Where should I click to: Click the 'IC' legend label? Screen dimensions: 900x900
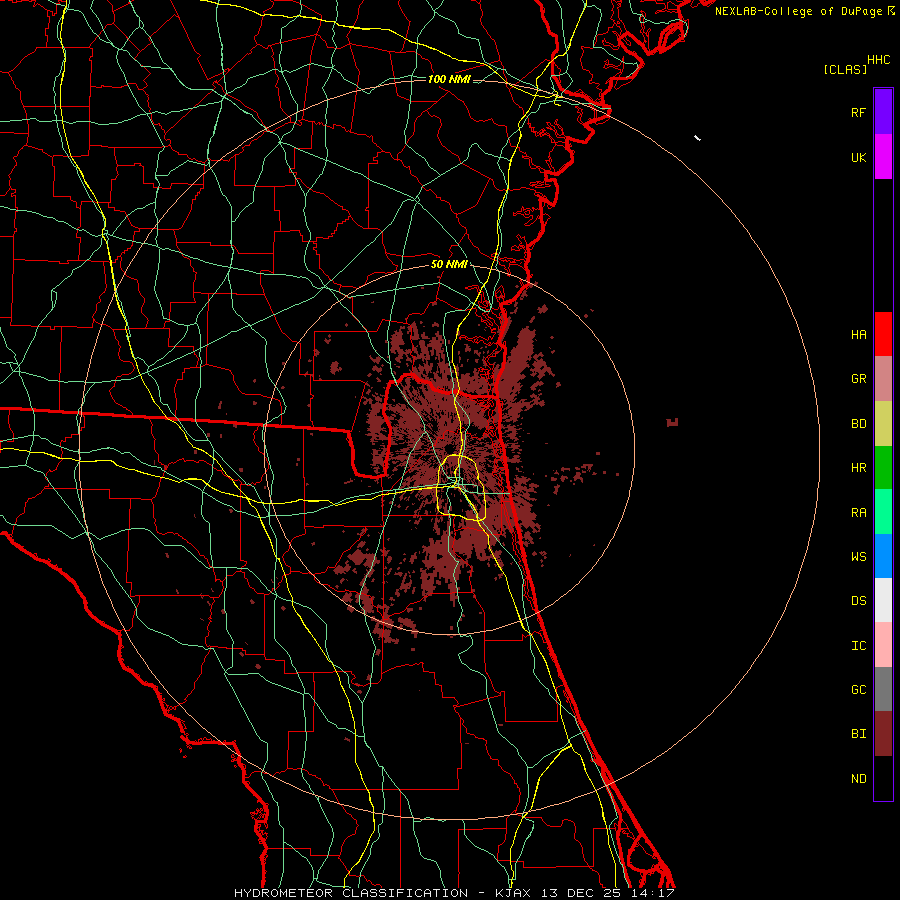[x=858, y=646]
